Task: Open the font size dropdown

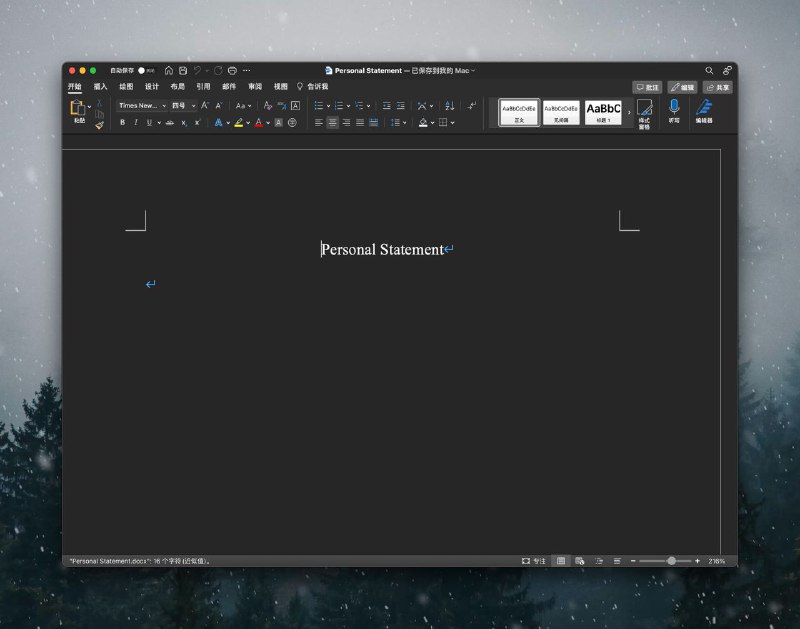Action: pyautogui.click(x=182, y=105)
